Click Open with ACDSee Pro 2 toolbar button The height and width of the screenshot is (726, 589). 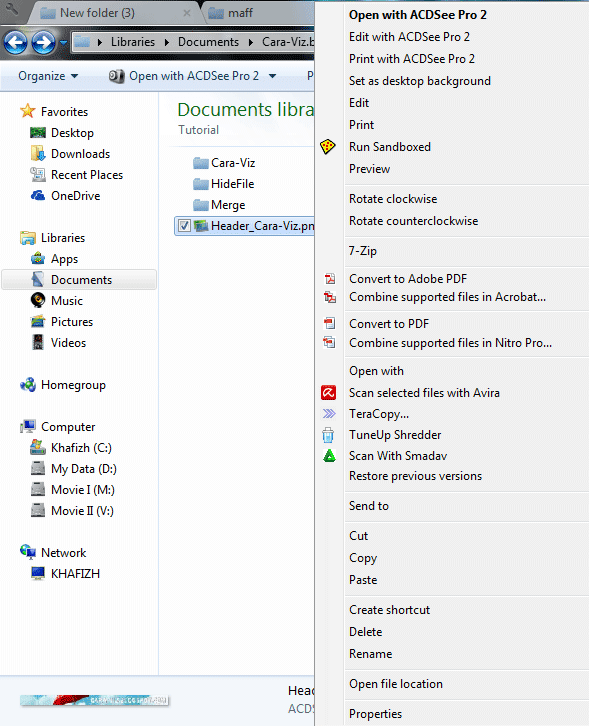(184, 76)
